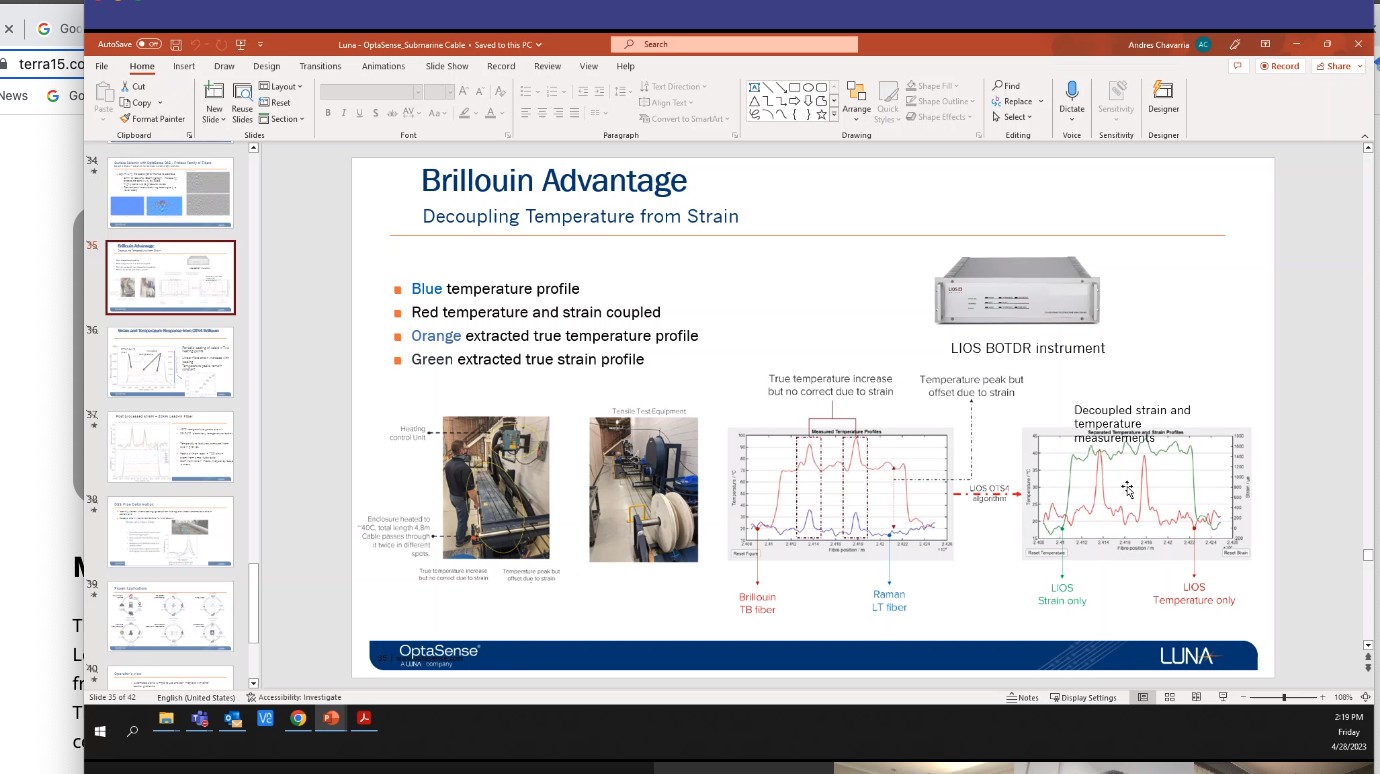Viewport: 1380px width, 774px height.
Task: Click the Reuse Slides button
Action: 242,102
